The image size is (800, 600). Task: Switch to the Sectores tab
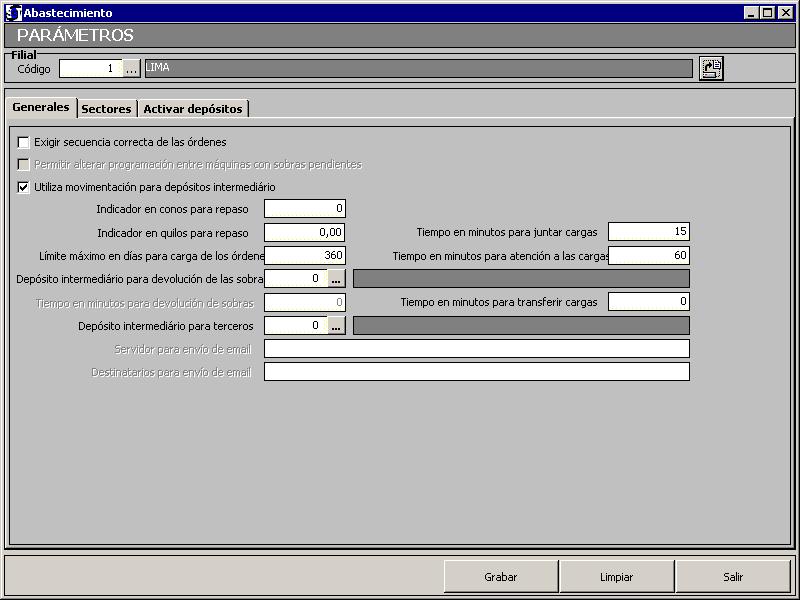pos(106,108)
